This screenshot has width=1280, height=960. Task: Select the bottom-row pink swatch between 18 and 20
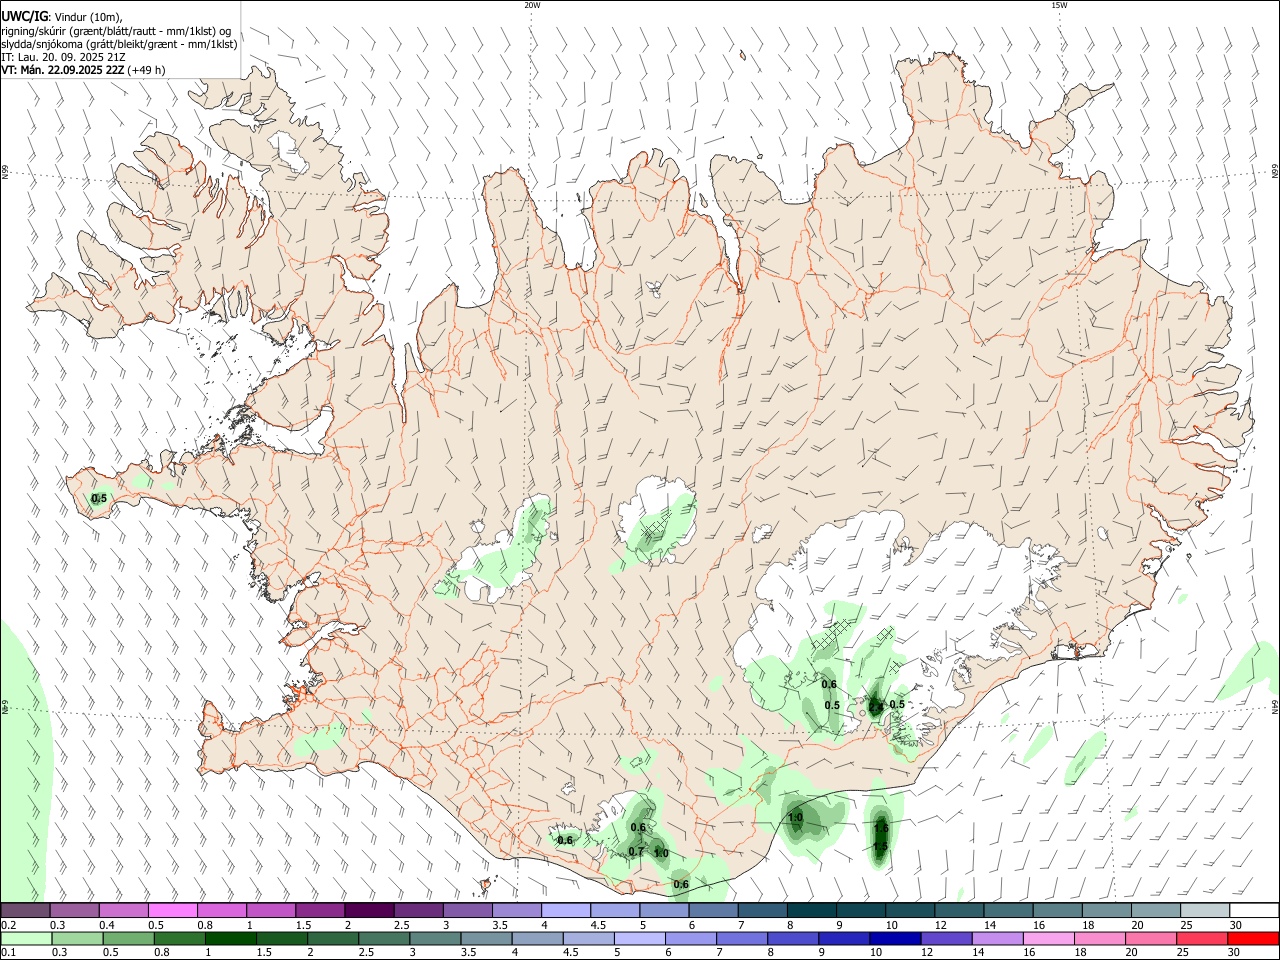(1101, 938)
